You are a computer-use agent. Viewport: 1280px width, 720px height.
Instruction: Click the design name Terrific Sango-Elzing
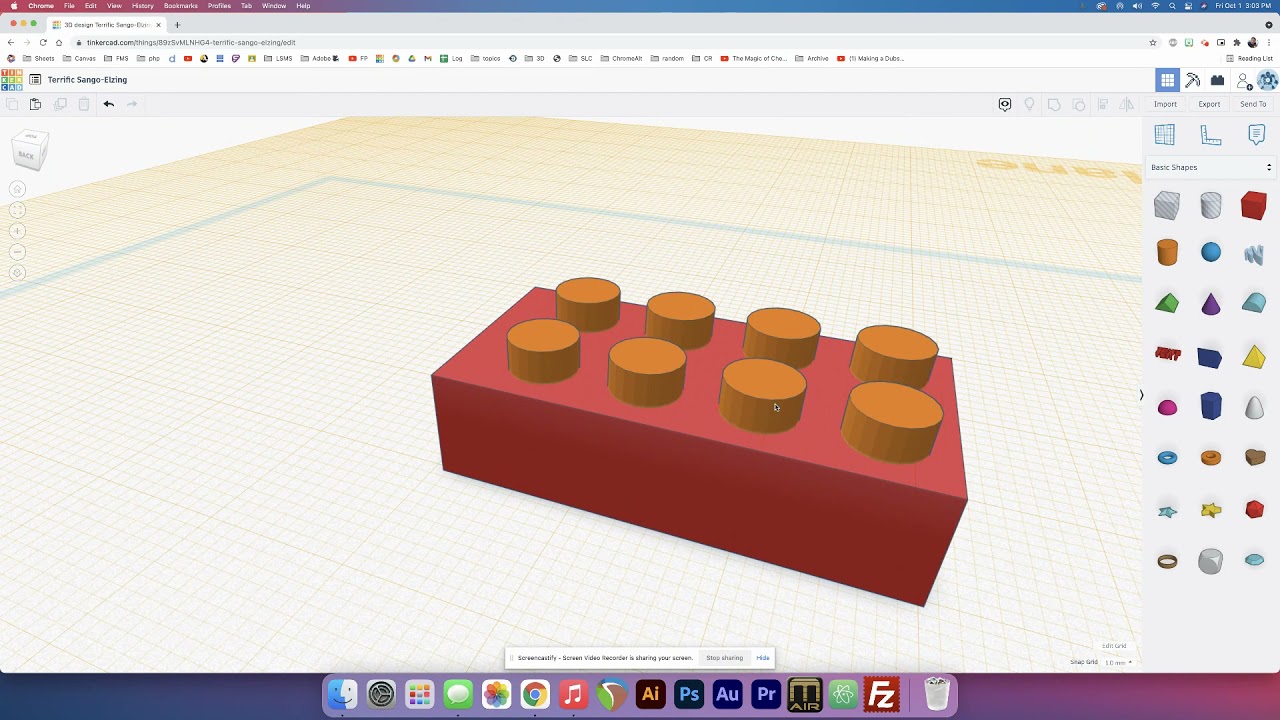coord(87,80)
